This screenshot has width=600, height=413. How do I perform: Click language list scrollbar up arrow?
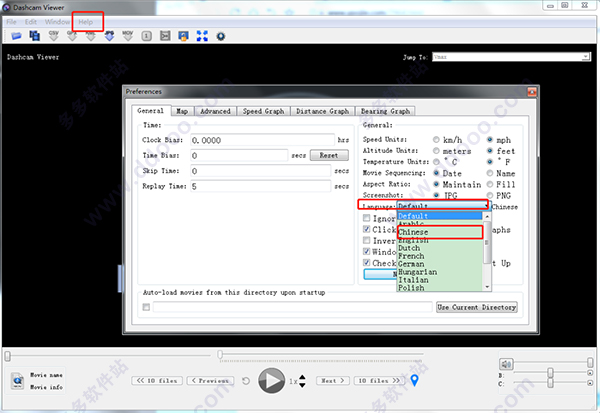[487, 217]
